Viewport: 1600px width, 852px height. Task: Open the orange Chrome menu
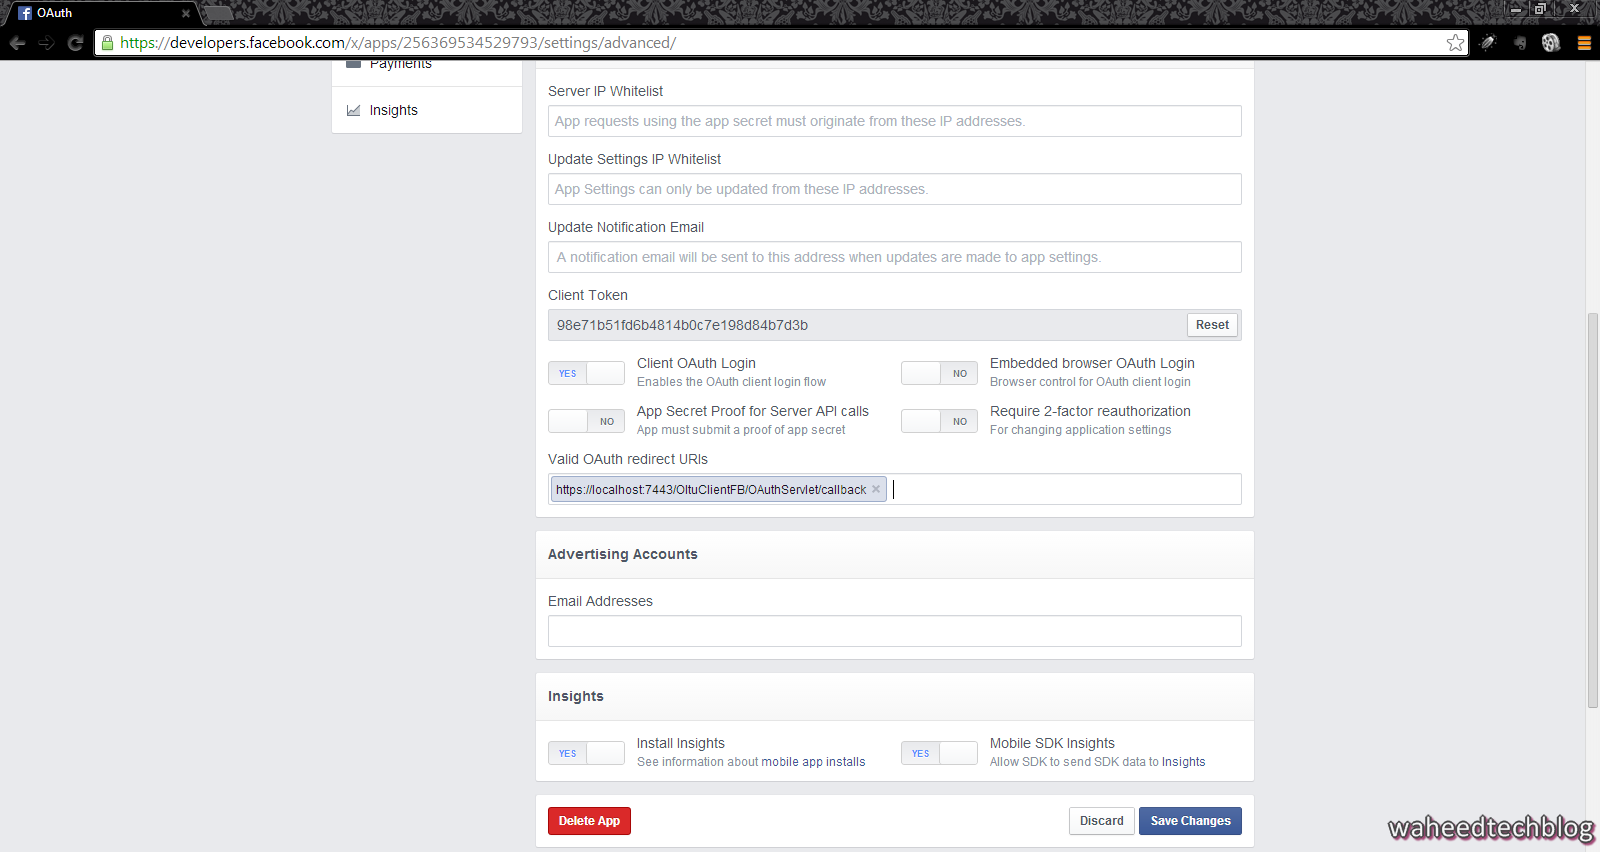tap(1584, 43)
